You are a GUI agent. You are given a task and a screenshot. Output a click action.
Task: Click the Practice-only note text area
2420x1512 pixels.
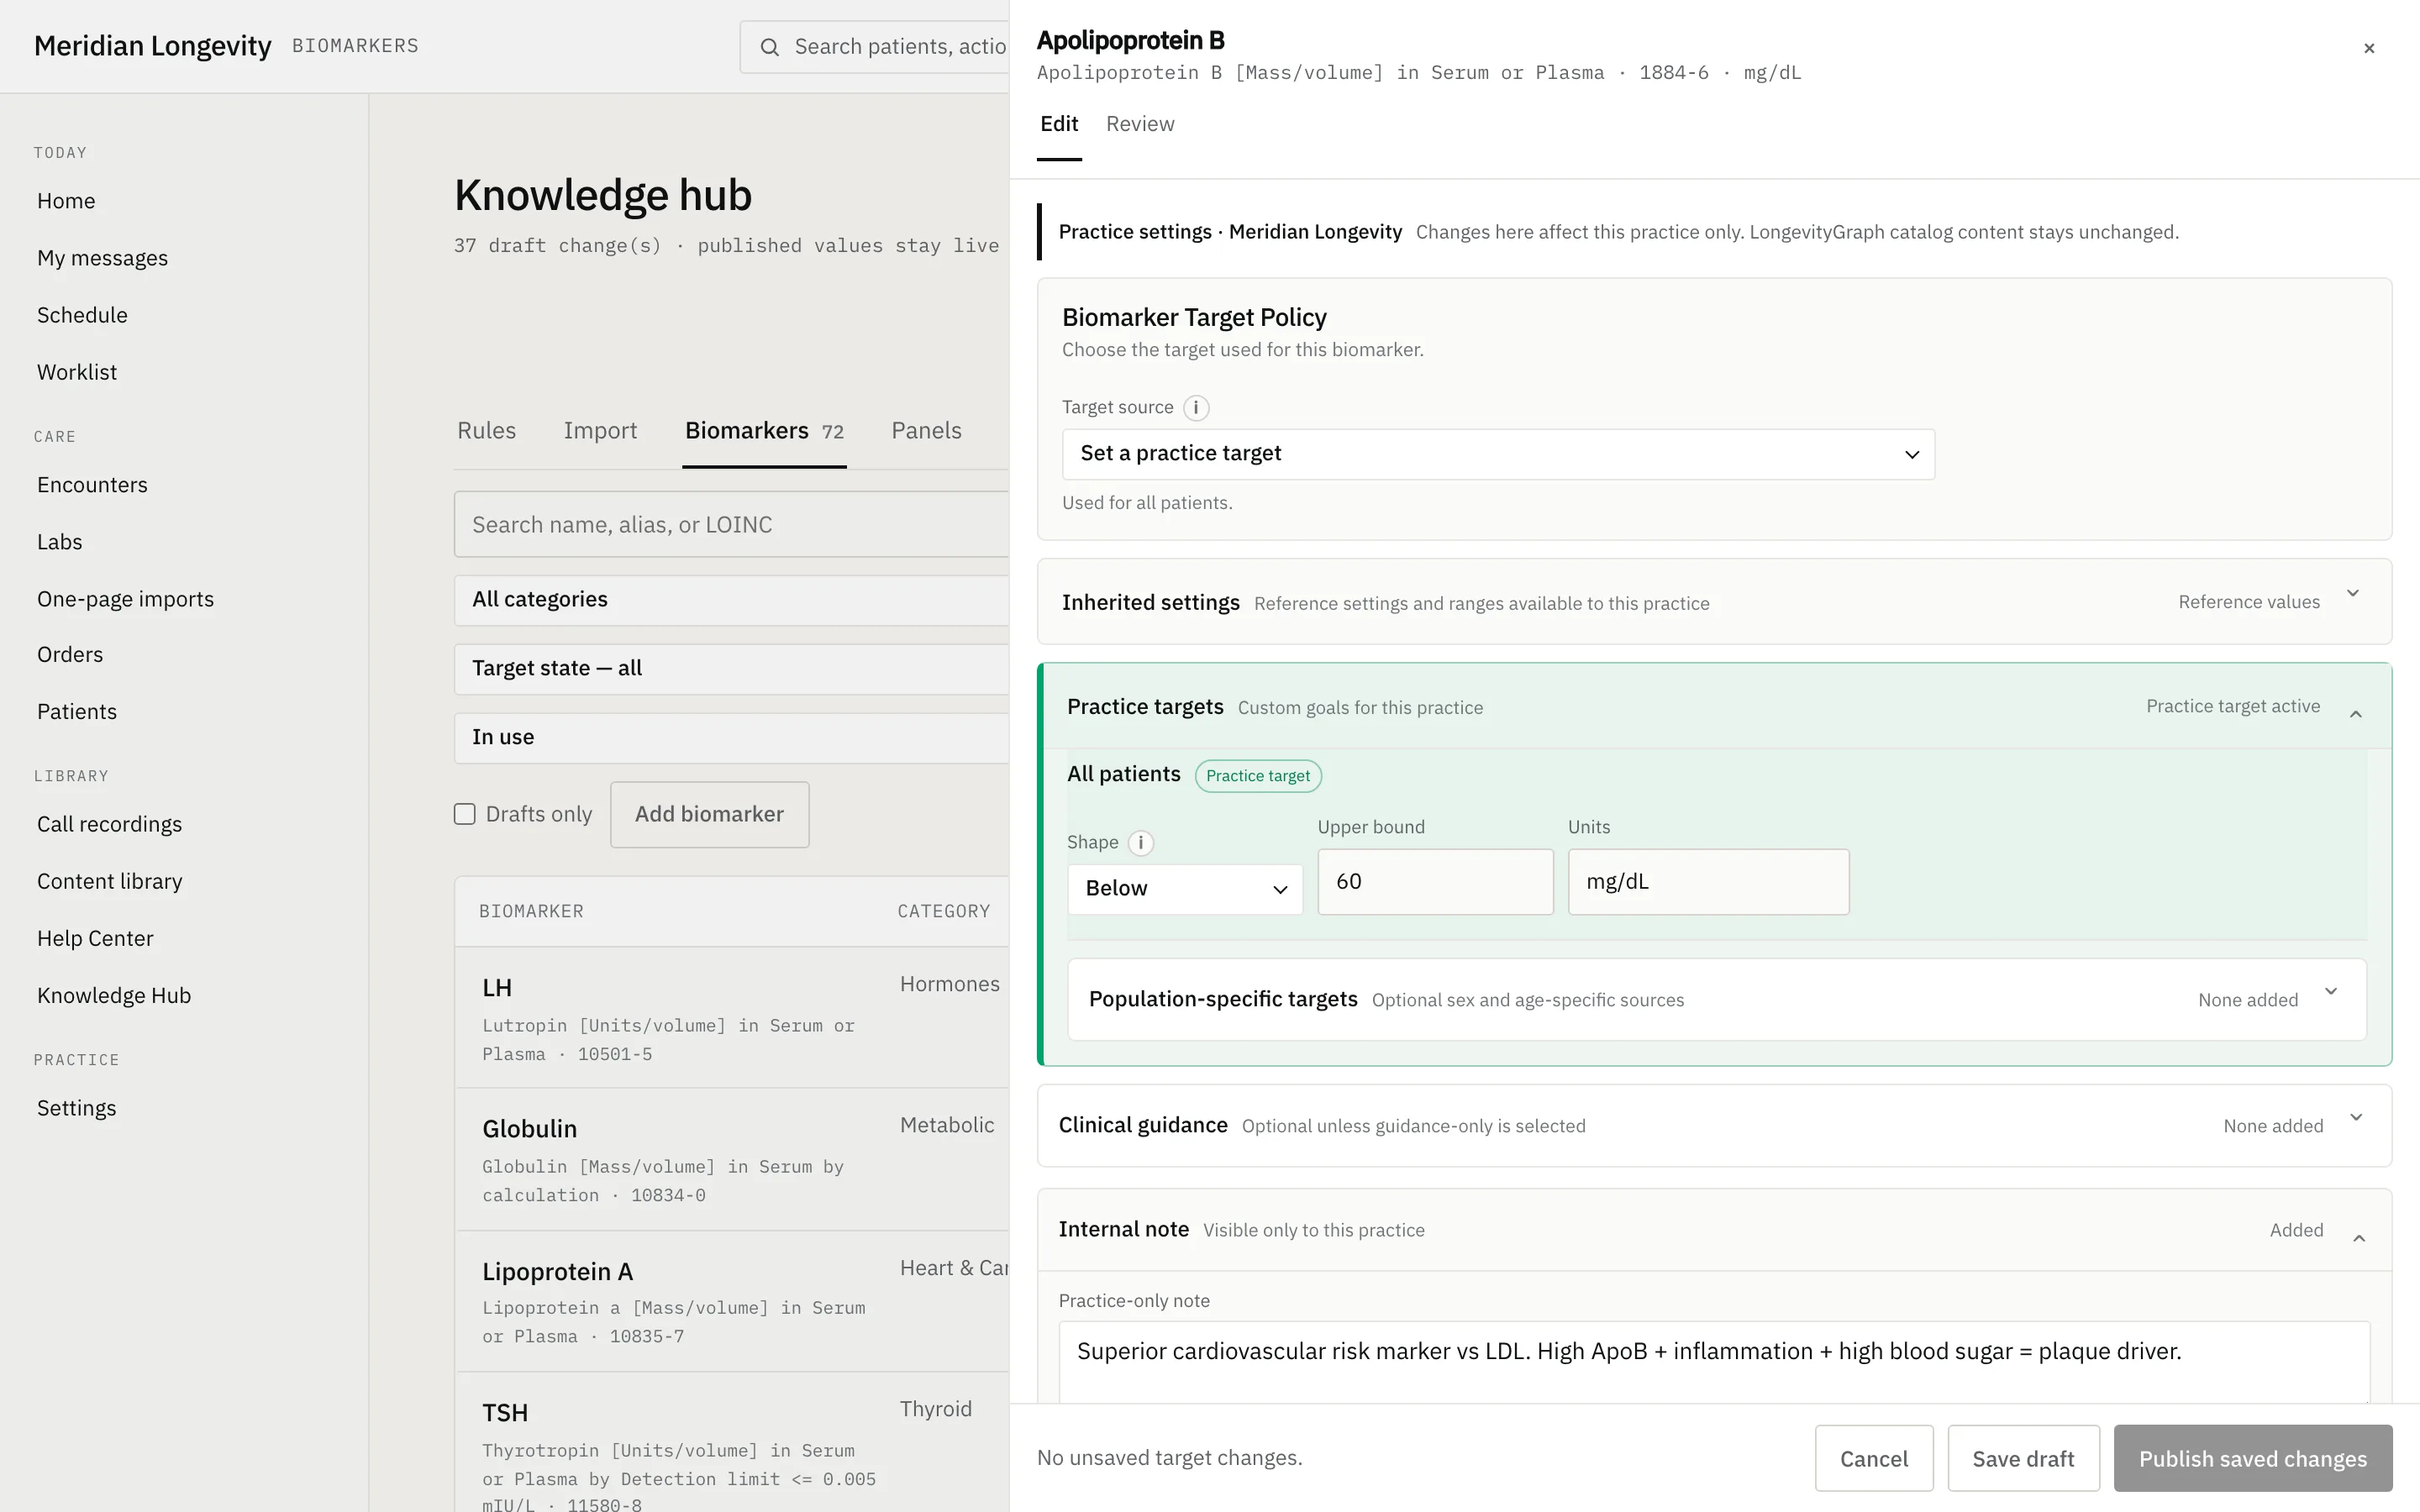click(1714, 1362)
